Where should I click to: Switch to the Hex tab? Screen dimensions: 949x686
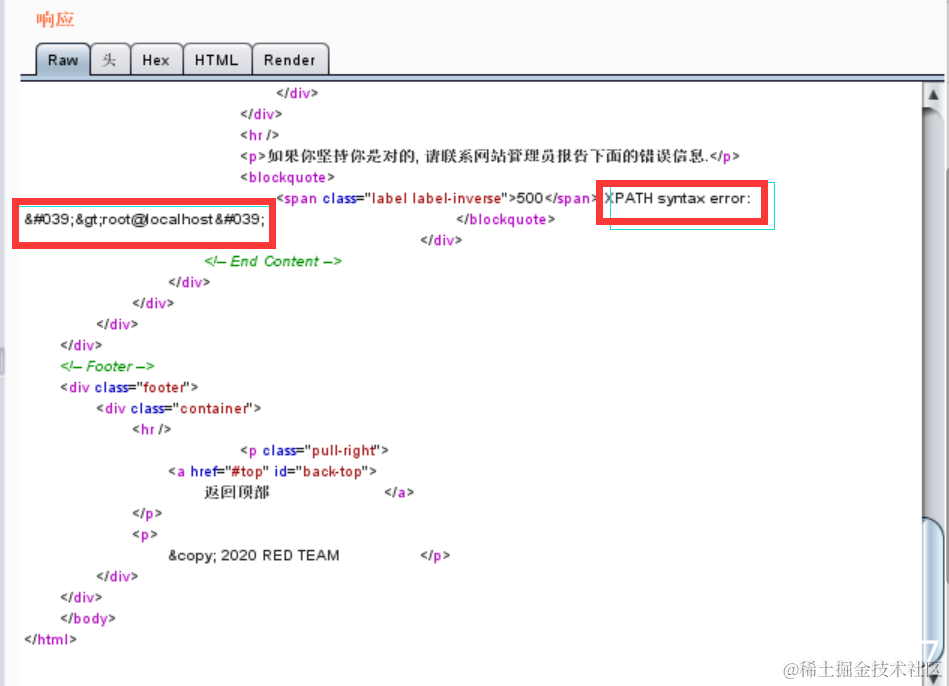[x=156, y=60]
